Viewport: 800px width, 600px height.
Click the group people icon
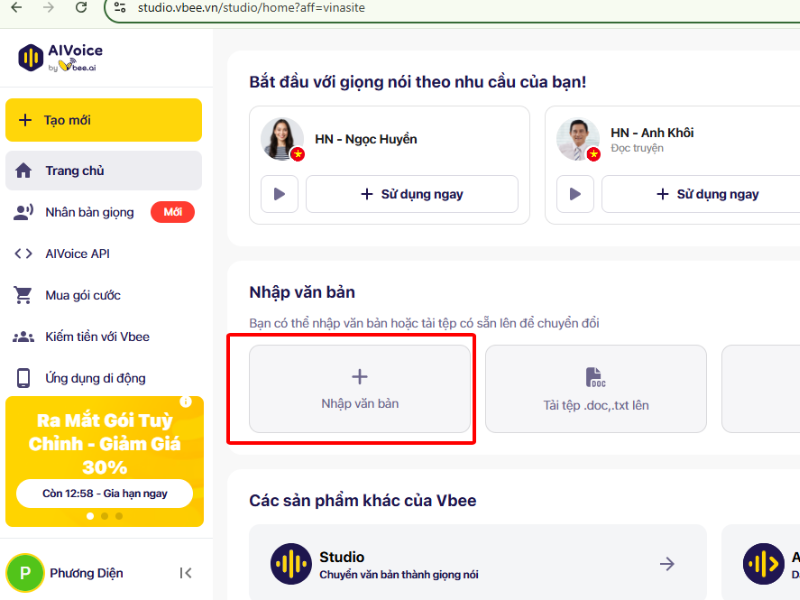point(23,337)
